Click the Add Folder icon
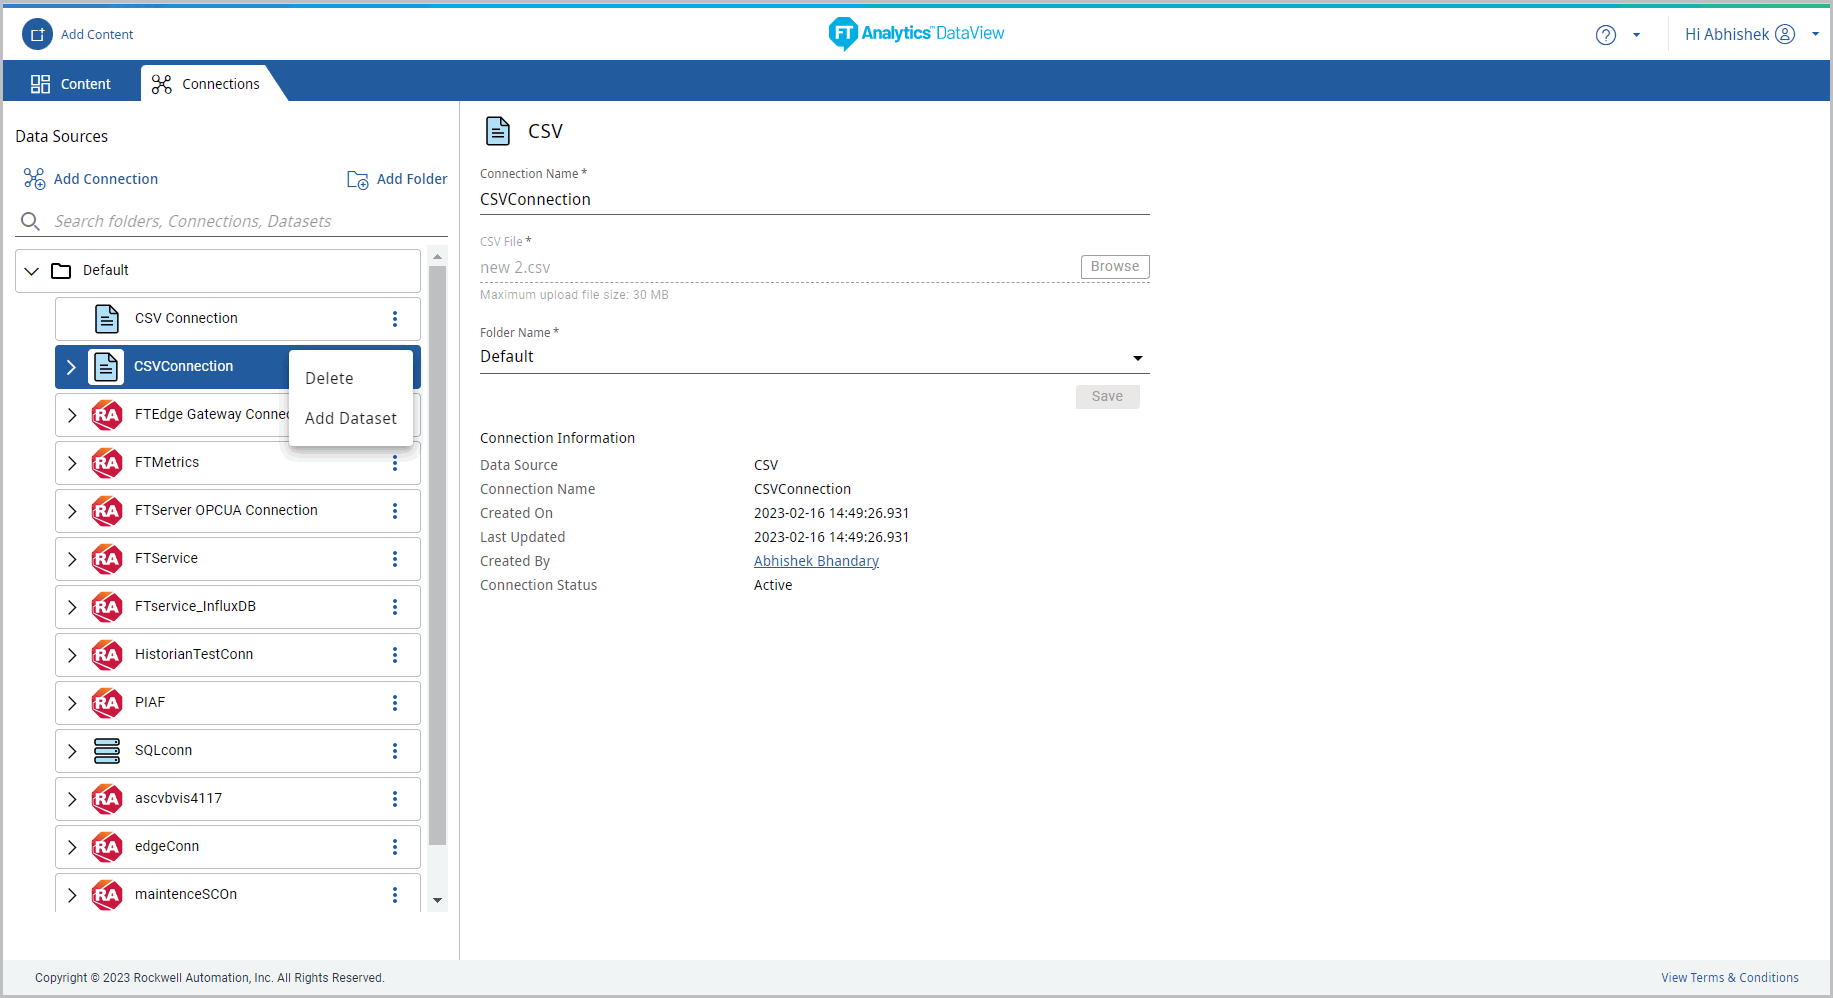 click(357, 180)
